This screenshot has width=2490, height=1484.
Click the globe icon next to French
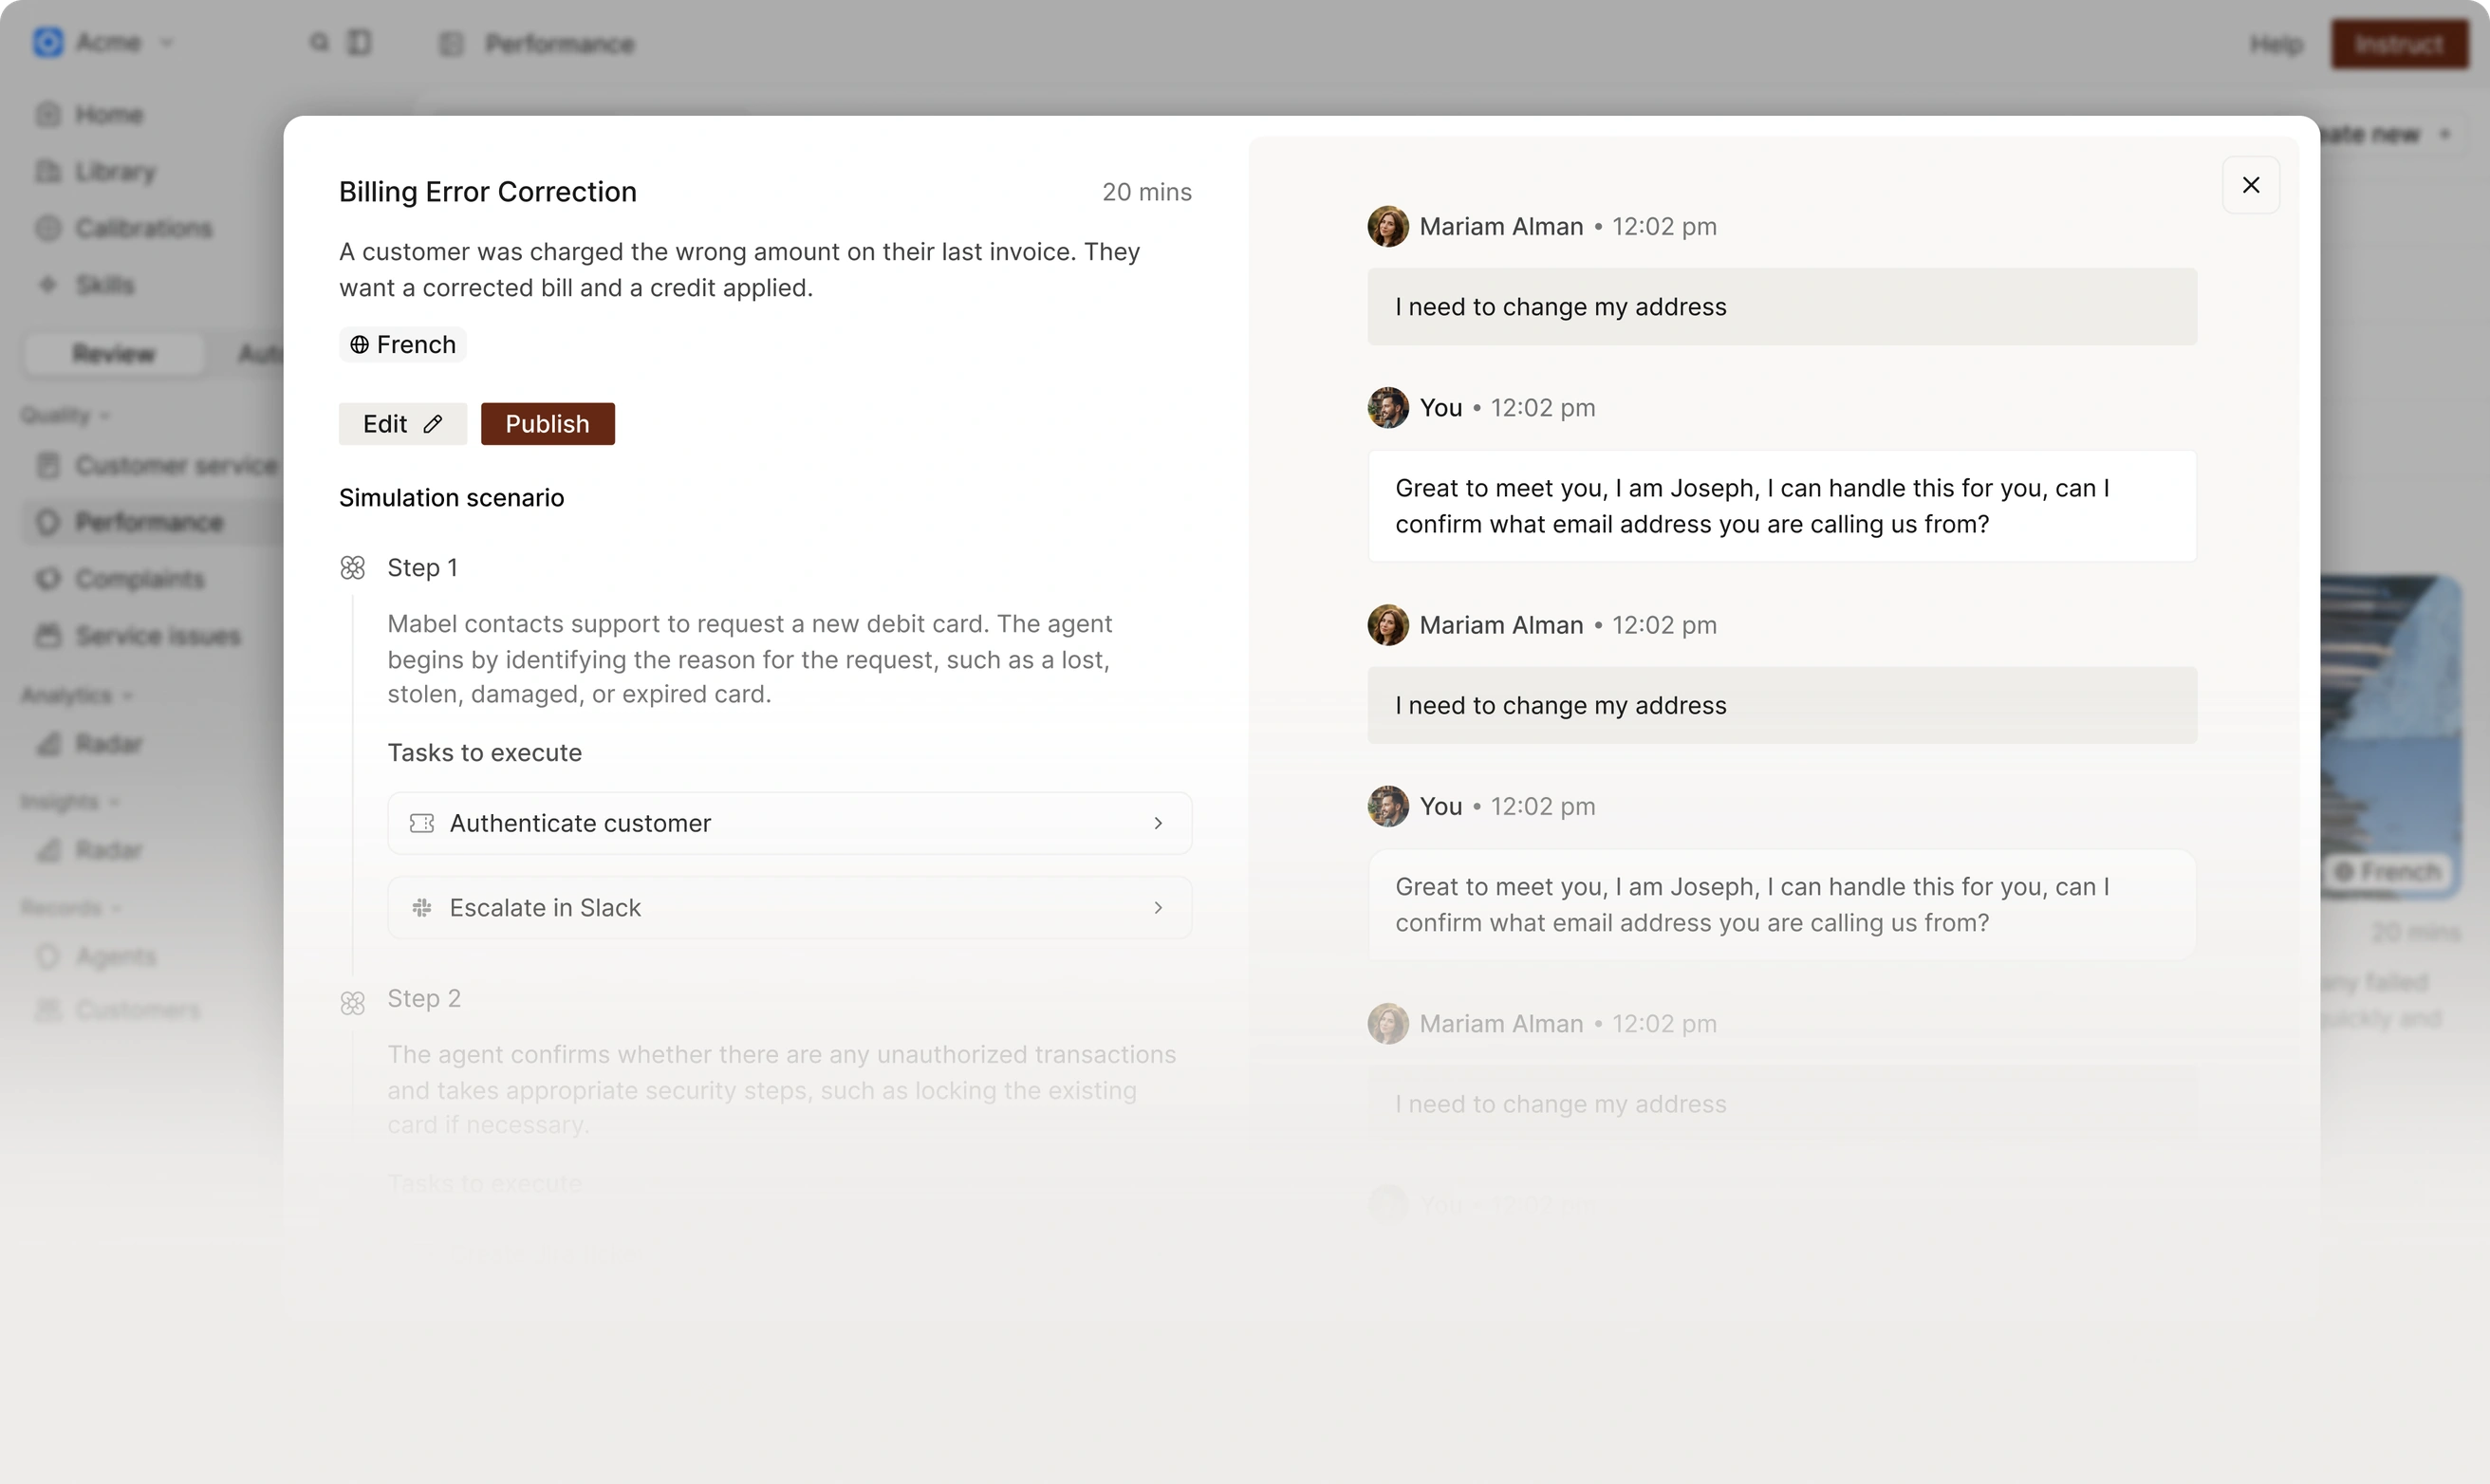359,345
